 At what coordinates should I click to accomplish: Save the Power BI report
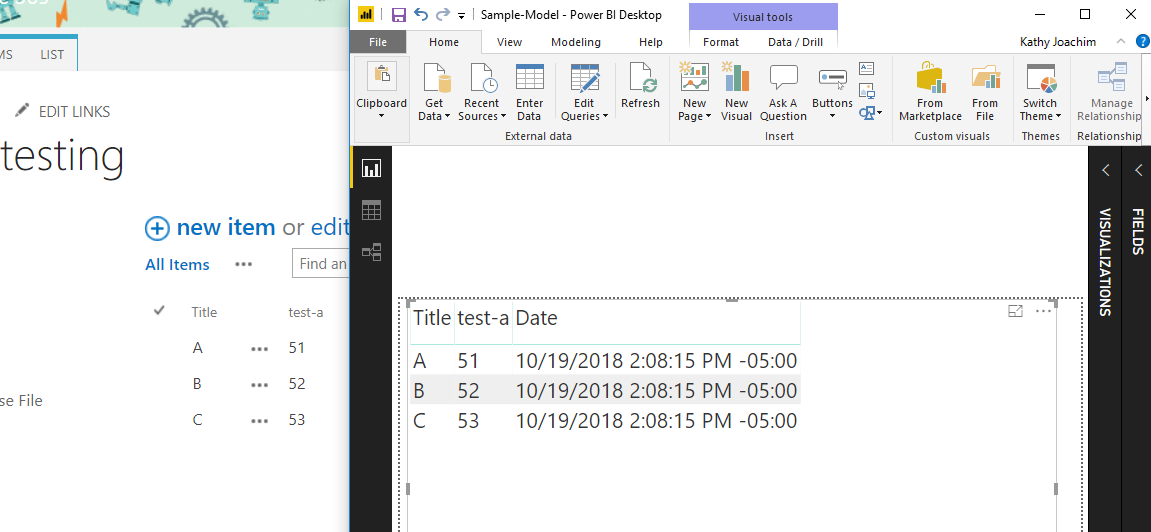tap(399, 15)
